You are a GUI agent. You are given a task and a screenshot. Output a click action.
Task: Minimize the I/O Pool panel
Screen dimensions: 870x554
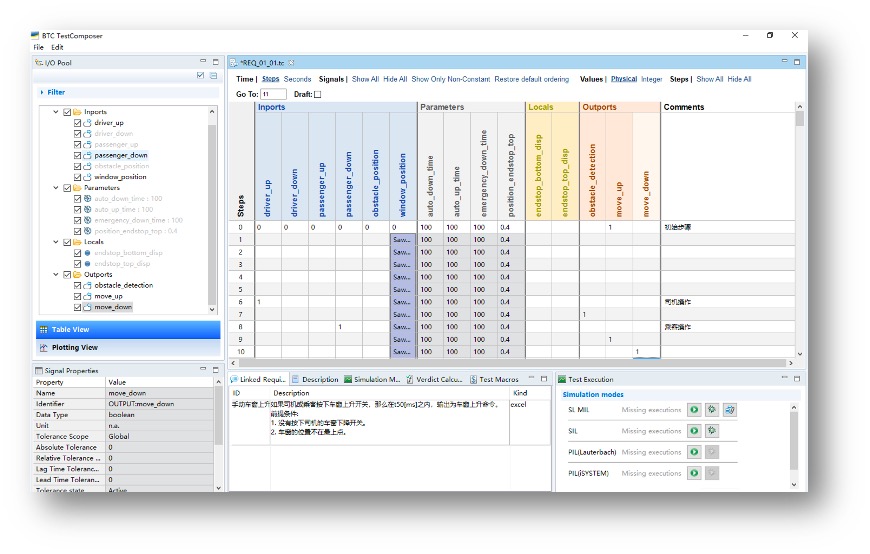coord(203,61)
